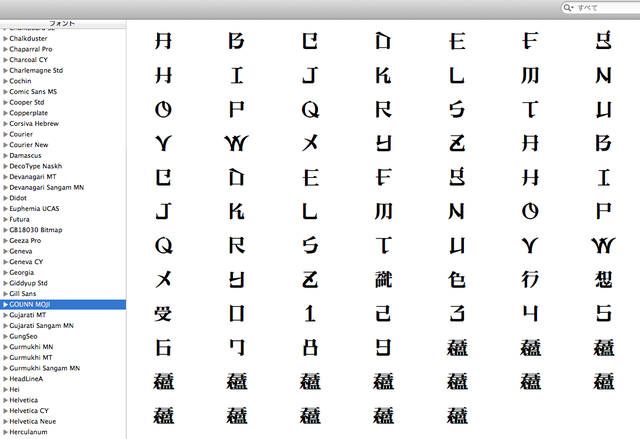Click the フォント column header

[x=63, y=24]
